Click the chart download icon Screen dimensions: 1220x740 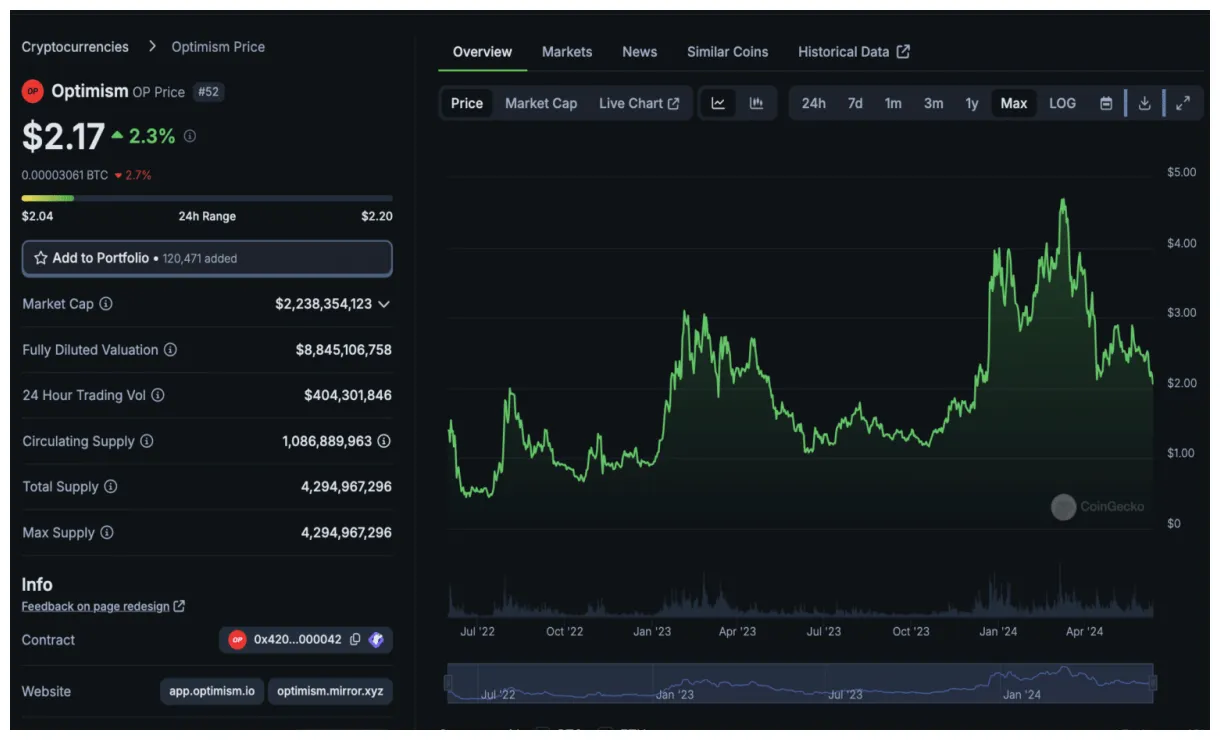[1144, 103]
